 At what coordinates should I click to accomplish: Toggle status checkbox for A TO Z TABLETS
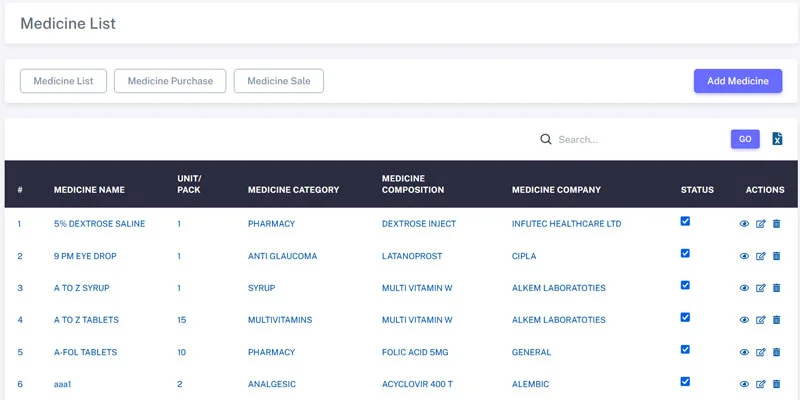pos(685,317)
